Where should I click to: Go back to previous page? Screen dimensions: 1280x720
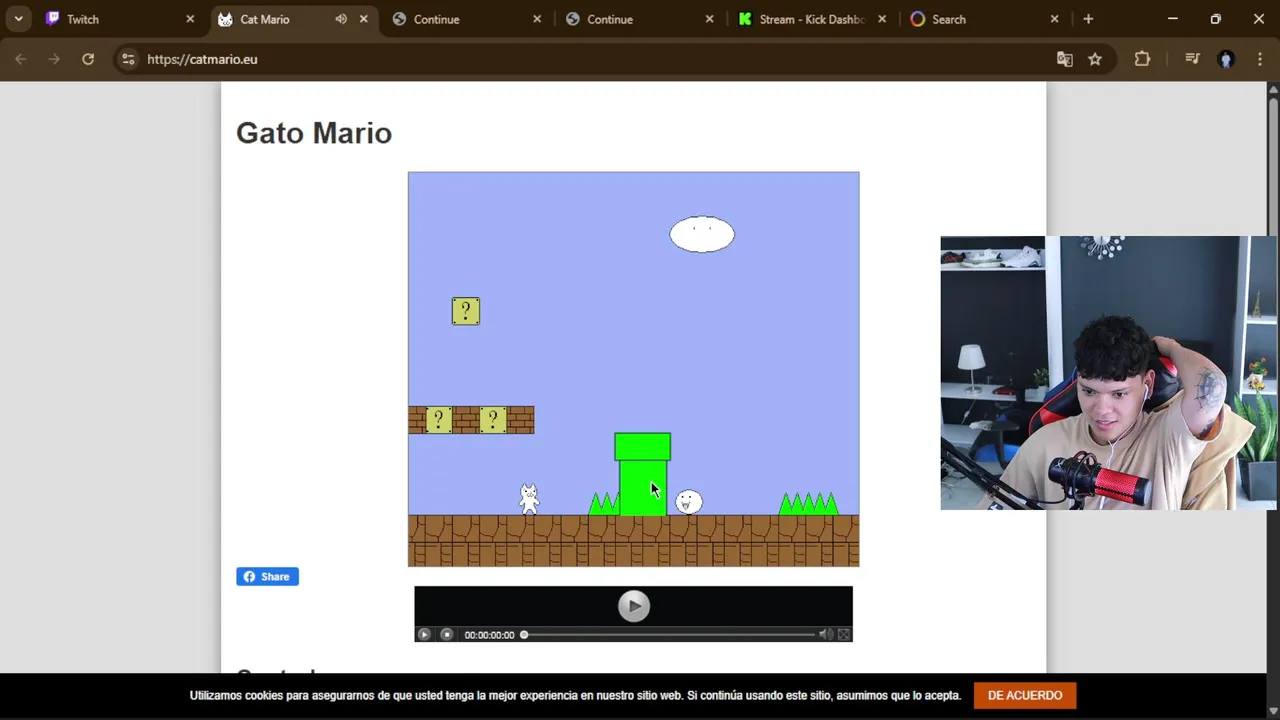20,59
